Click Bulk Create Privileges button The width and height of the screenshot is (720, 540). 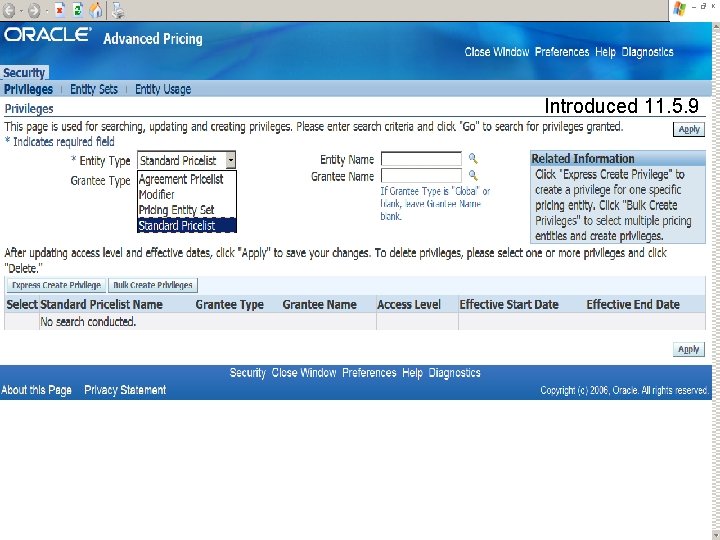tap(153, 285)
